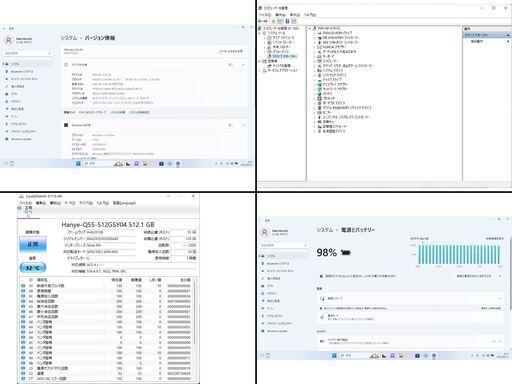Click the 電源とバッテリー window vertical scrollbar
Image resolution: width=512 pixels, height=384 pixels.
(x=510, y=273)
